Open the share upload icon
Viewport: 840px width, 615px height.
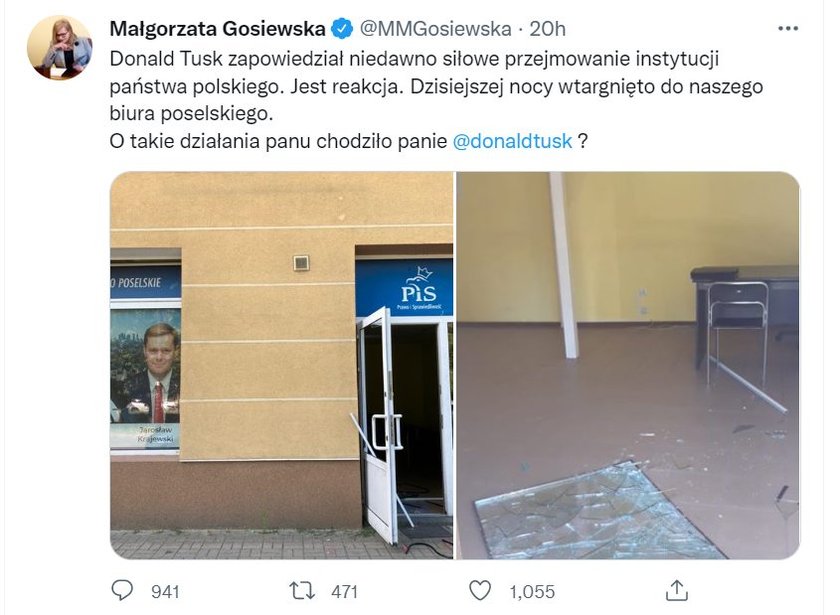pyautogui.click(x=677, y=590)
